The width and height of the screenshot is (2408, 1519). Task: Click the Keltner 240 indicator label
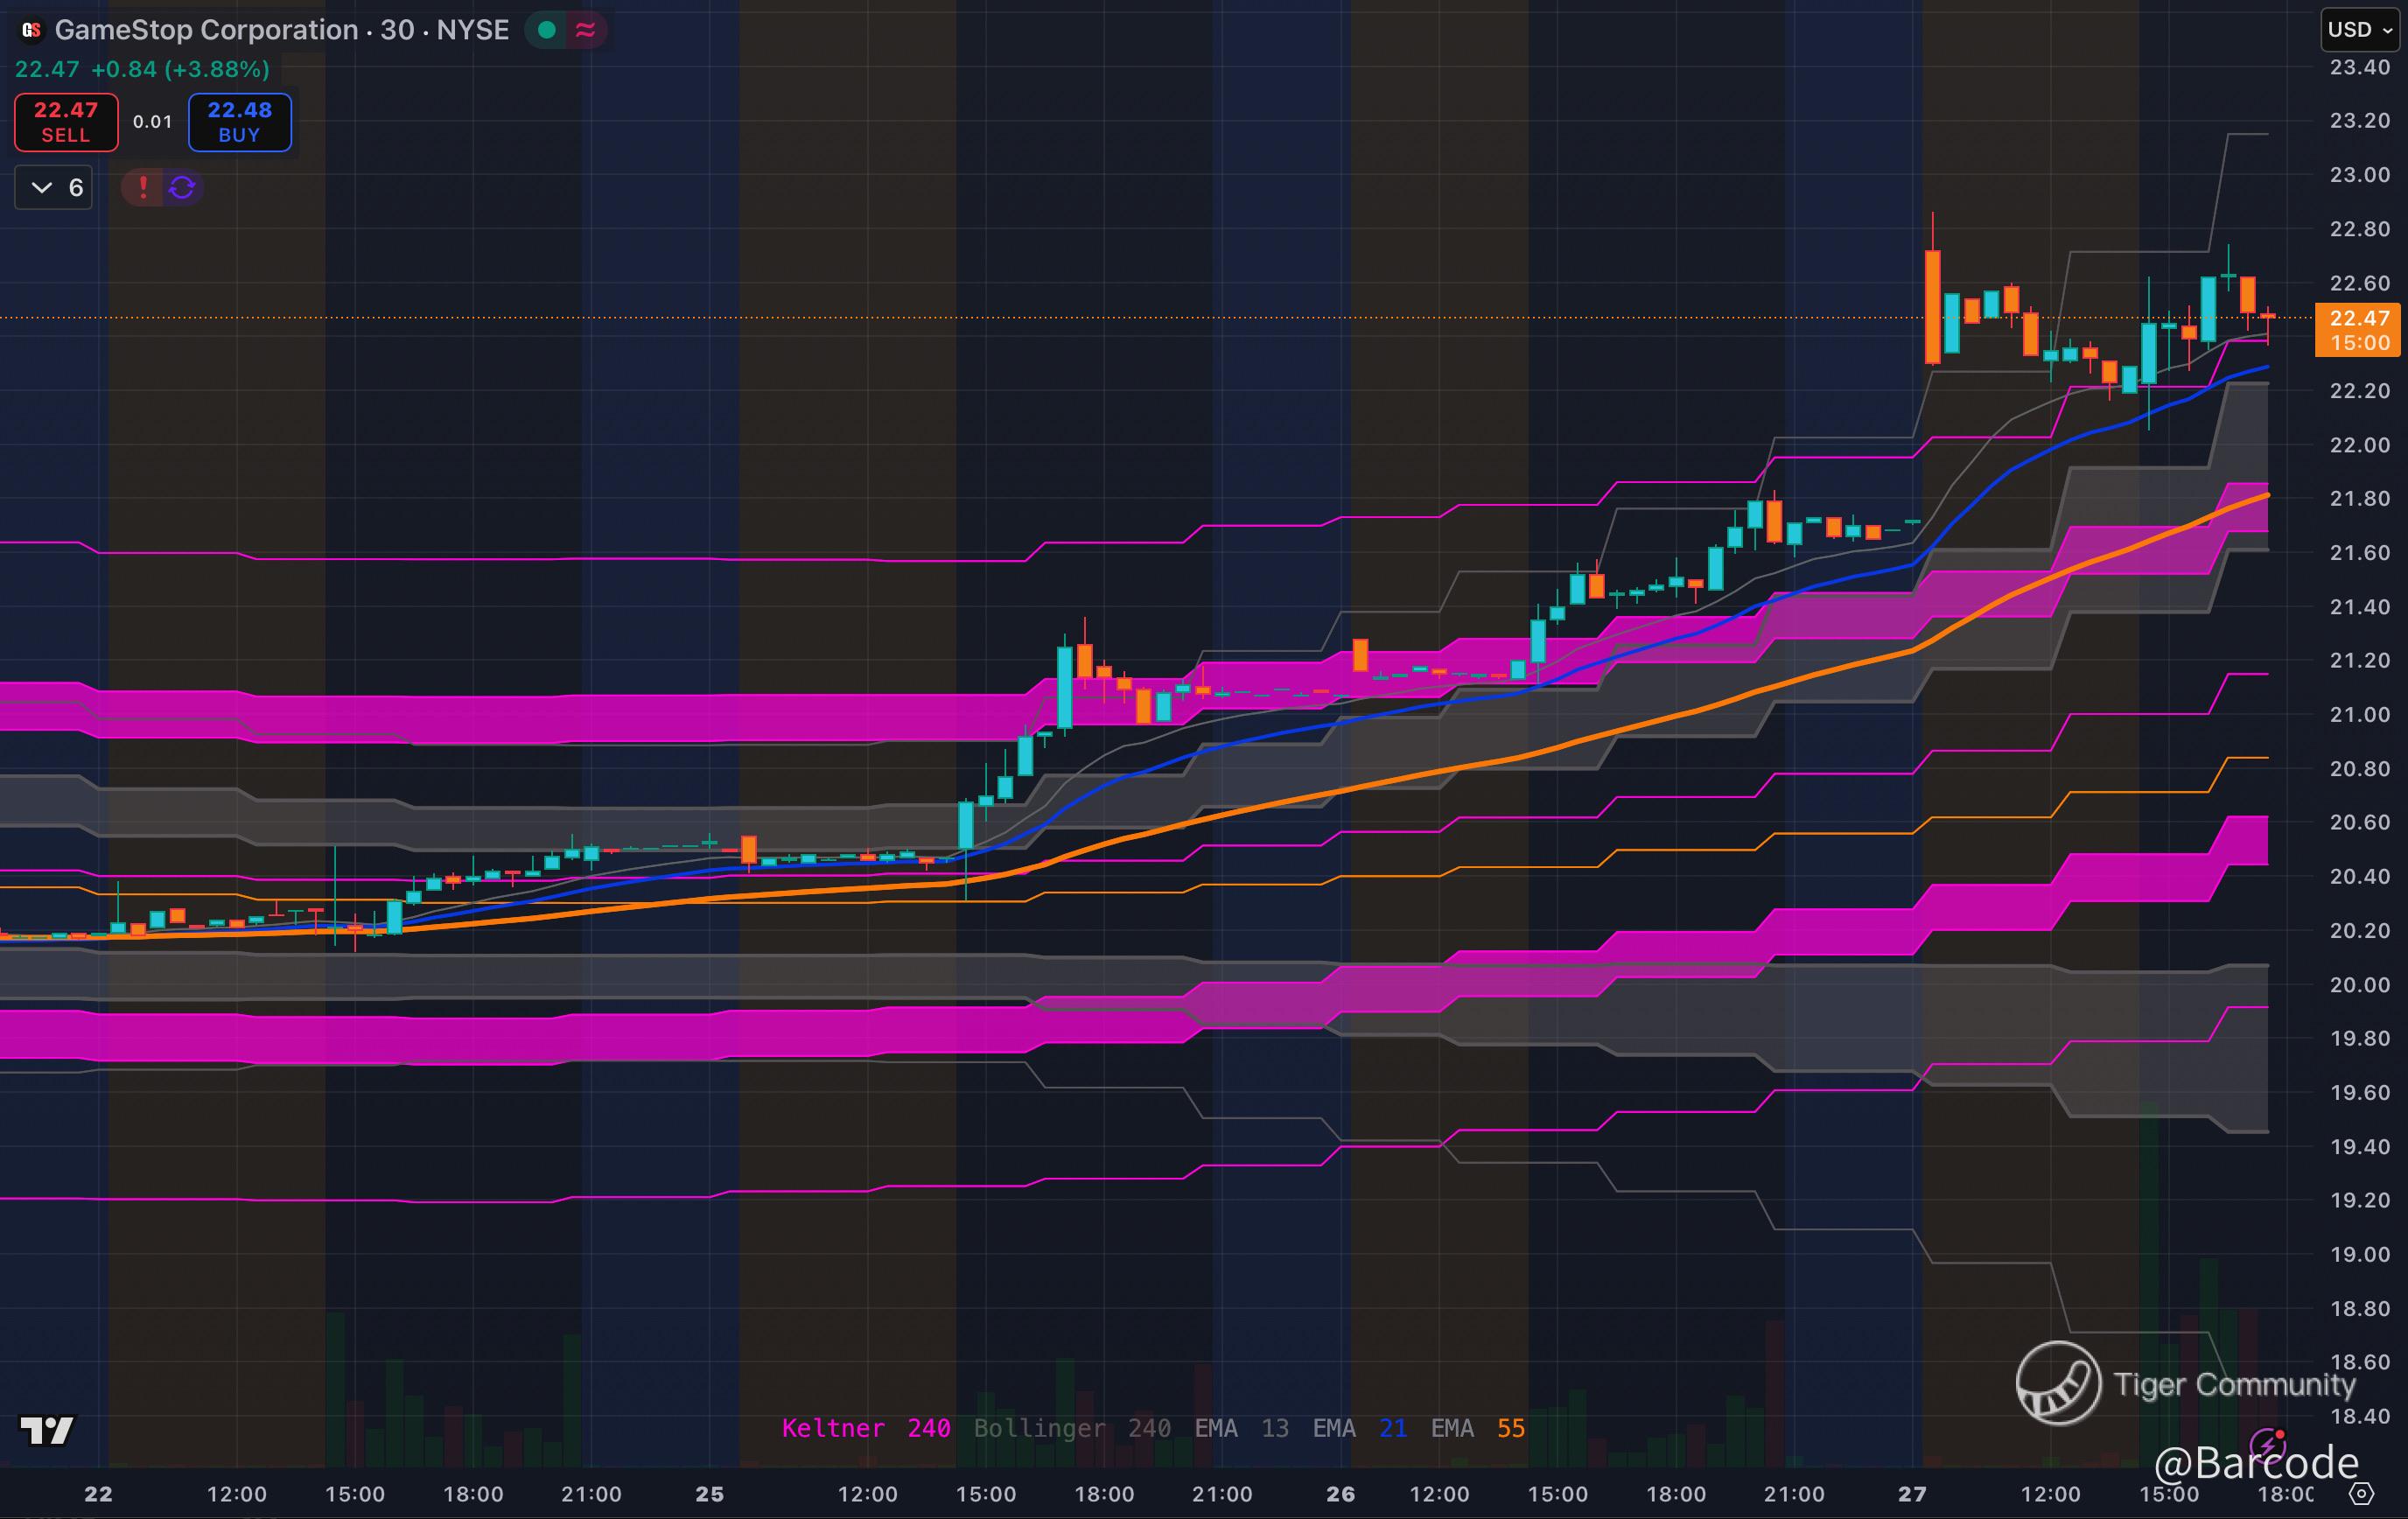tap(865, 1428)
